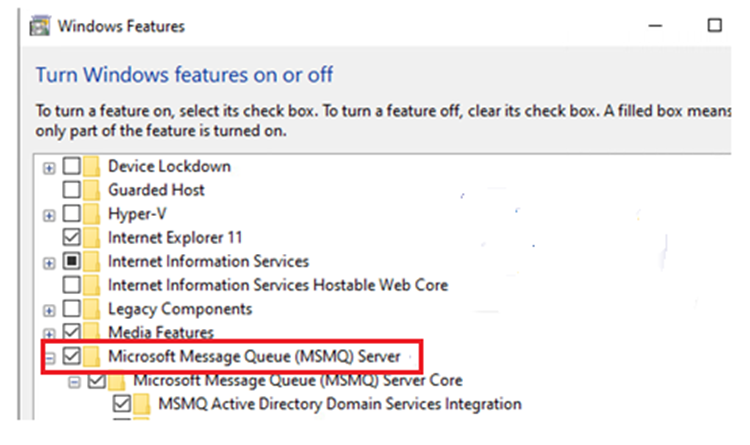The width and height of the screenshot is (750, 445).
Task: Select the Guarded Host folder icon
Action: tap(92, 190)
